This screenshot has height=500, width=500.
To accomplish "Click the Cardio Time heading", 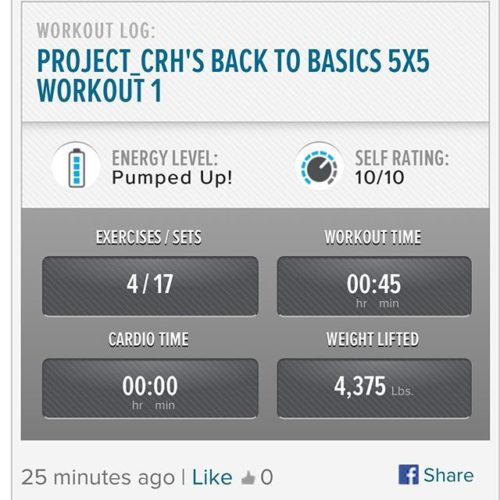I will [x=149, y=339].
